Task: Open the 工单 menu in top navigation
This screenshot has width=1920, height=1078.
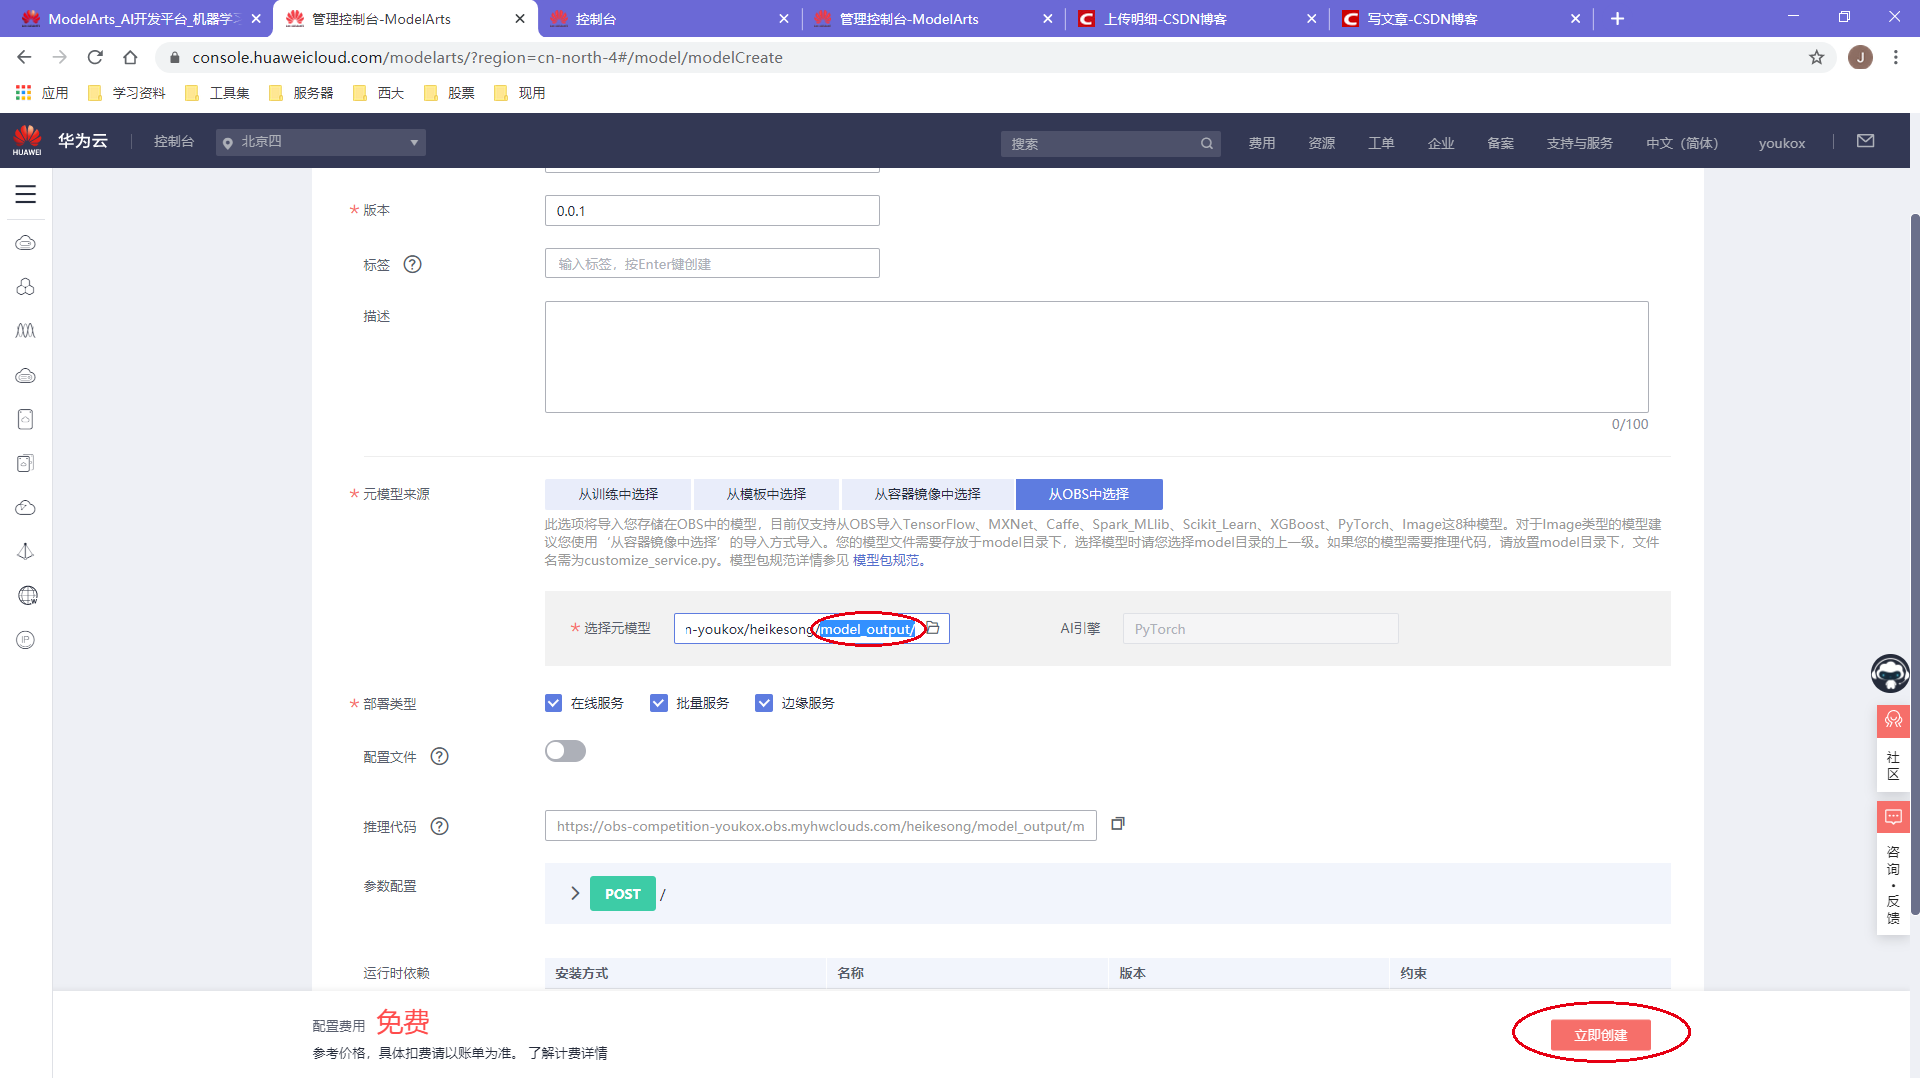Action: (1380, 142)
